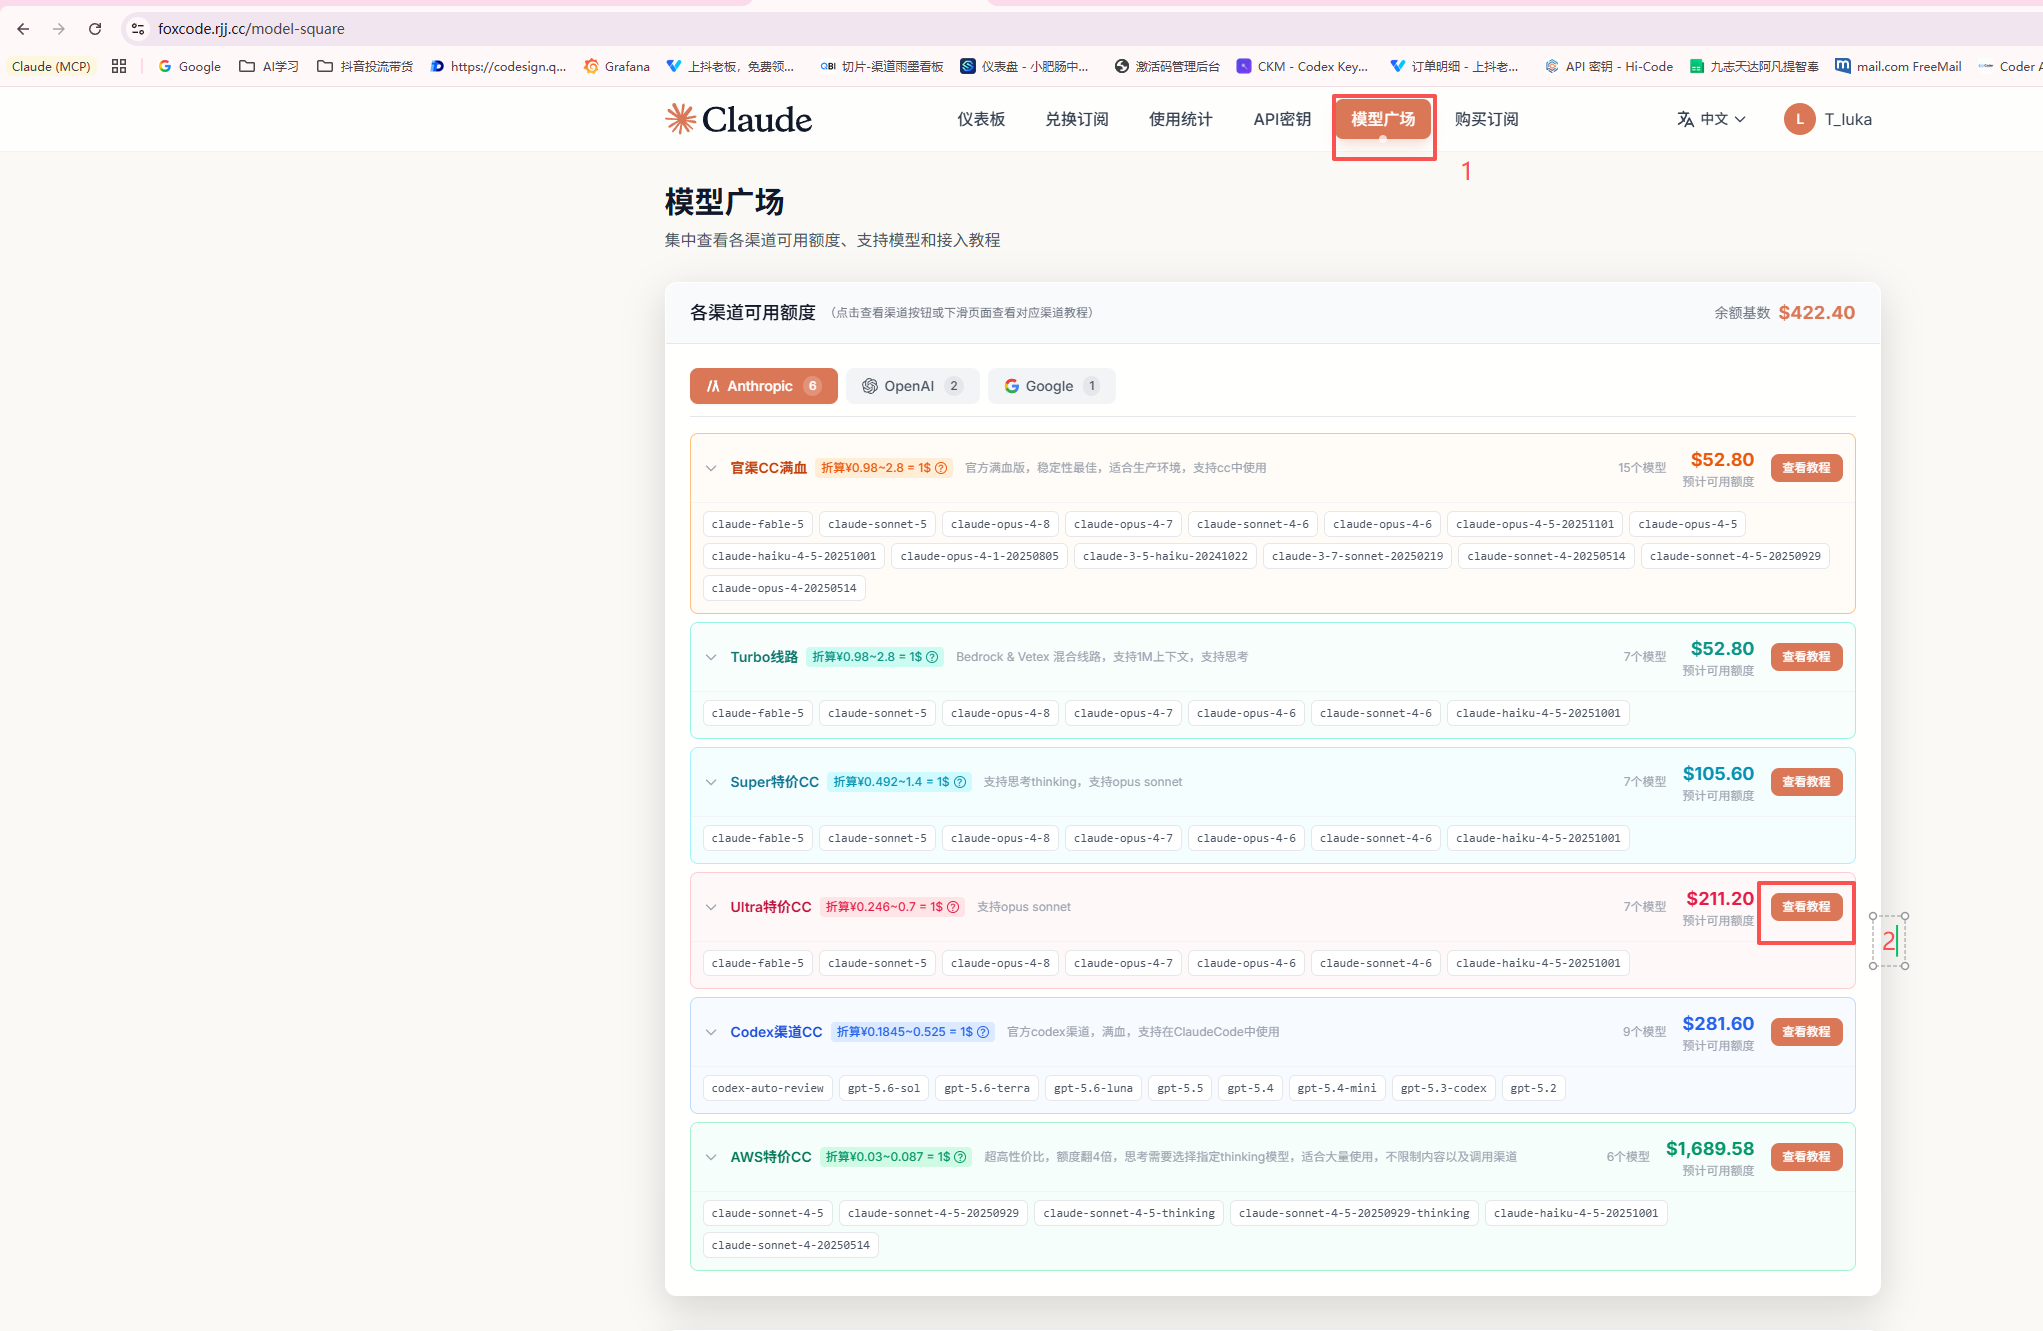Collapse the AWS特价CC channel card
The width and height of the screenshot is (2043, 1331).
coord(711,1157)
